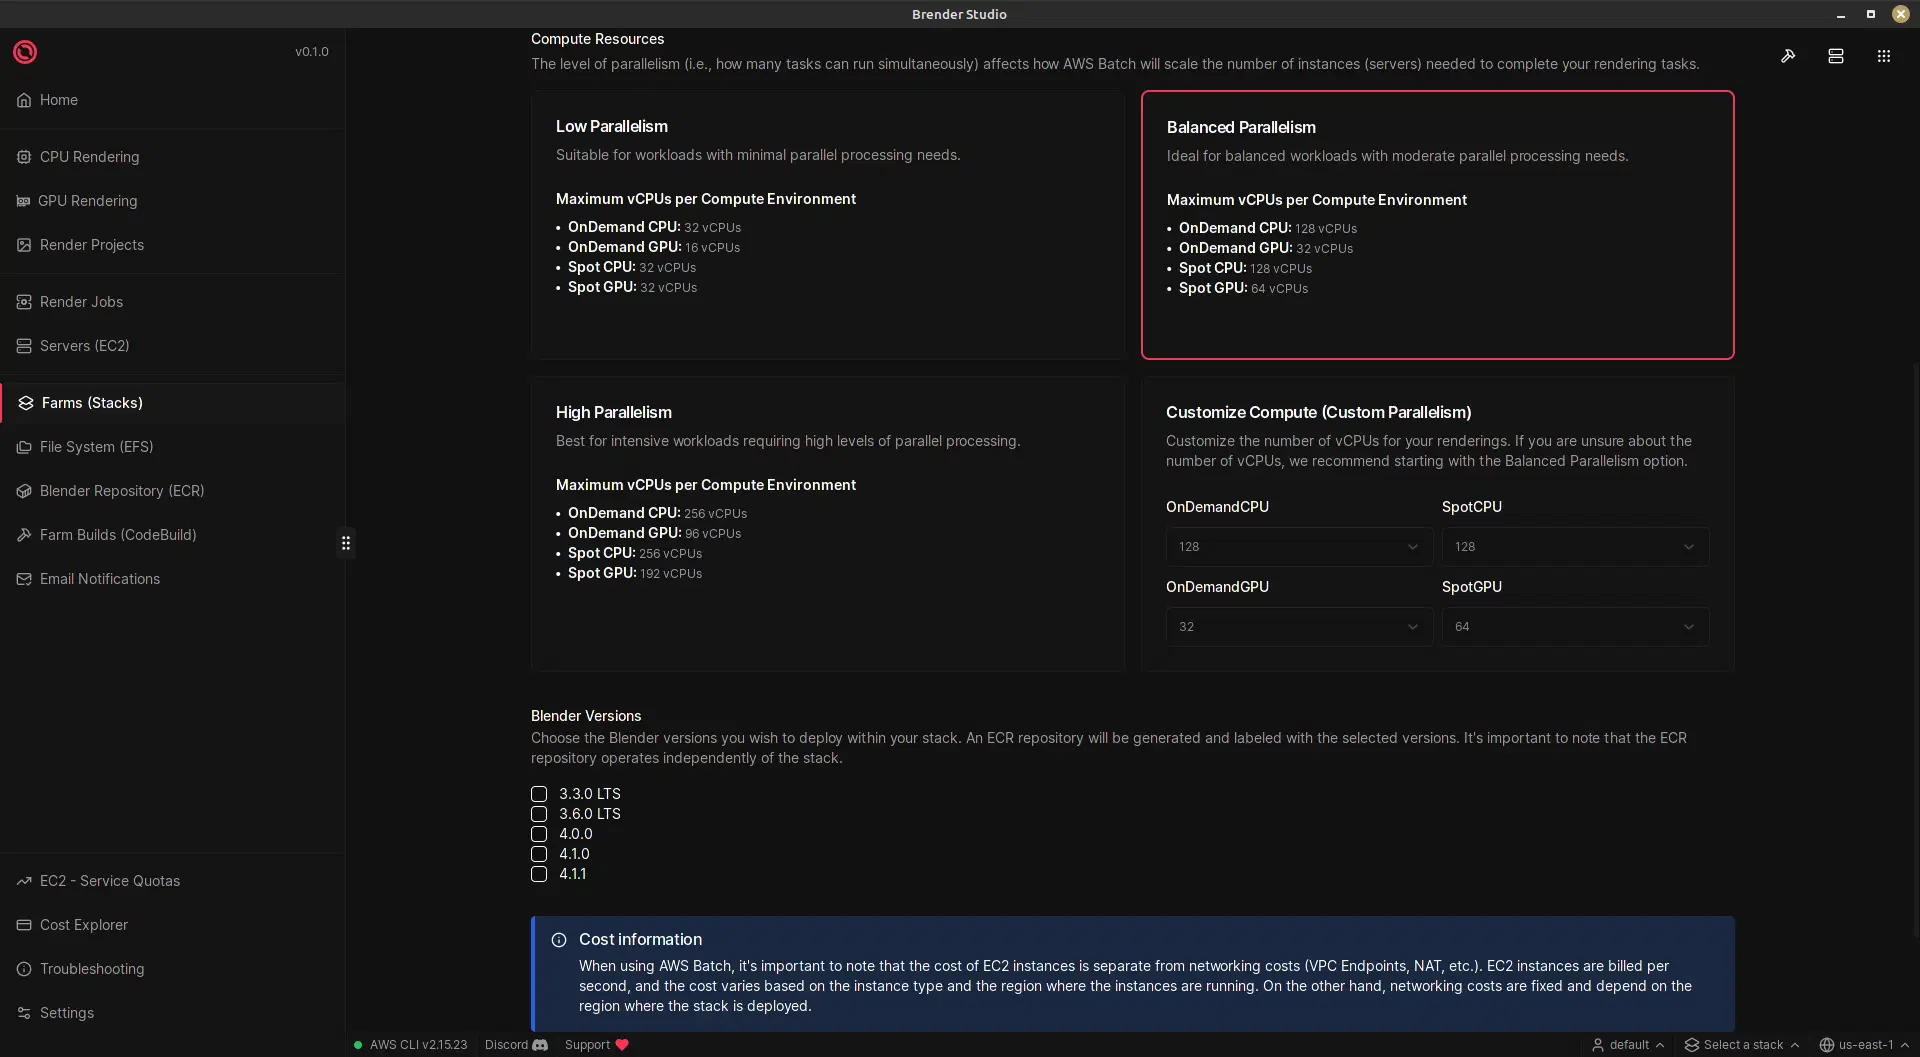Open the Select a stack picker
The width and height of the screenshot is (1920, 1057).
[x=1742, y=1045]
